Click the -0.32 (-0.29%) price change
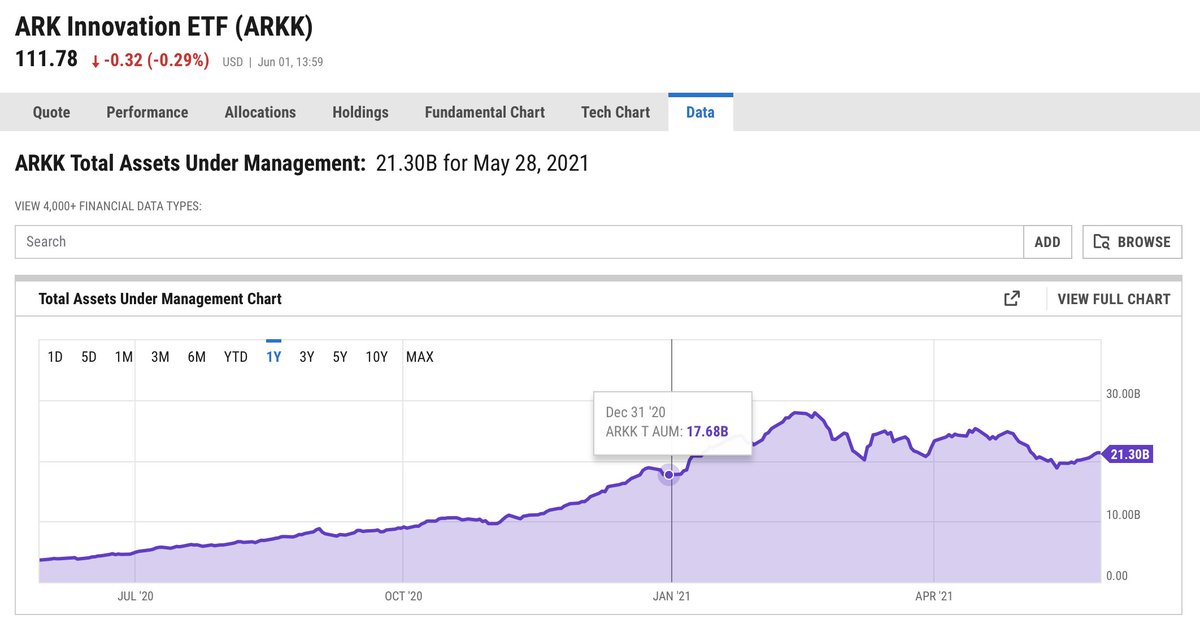This screenshot has width=1200, height=632. click(x=150, y=60)
